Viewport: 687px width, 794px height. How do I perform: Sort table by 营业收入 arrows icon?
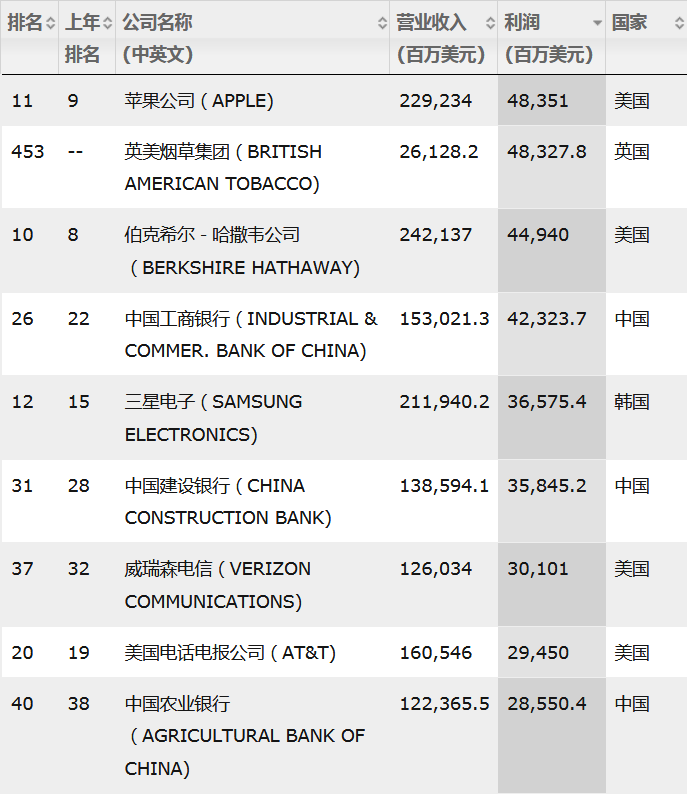(490, 23)
